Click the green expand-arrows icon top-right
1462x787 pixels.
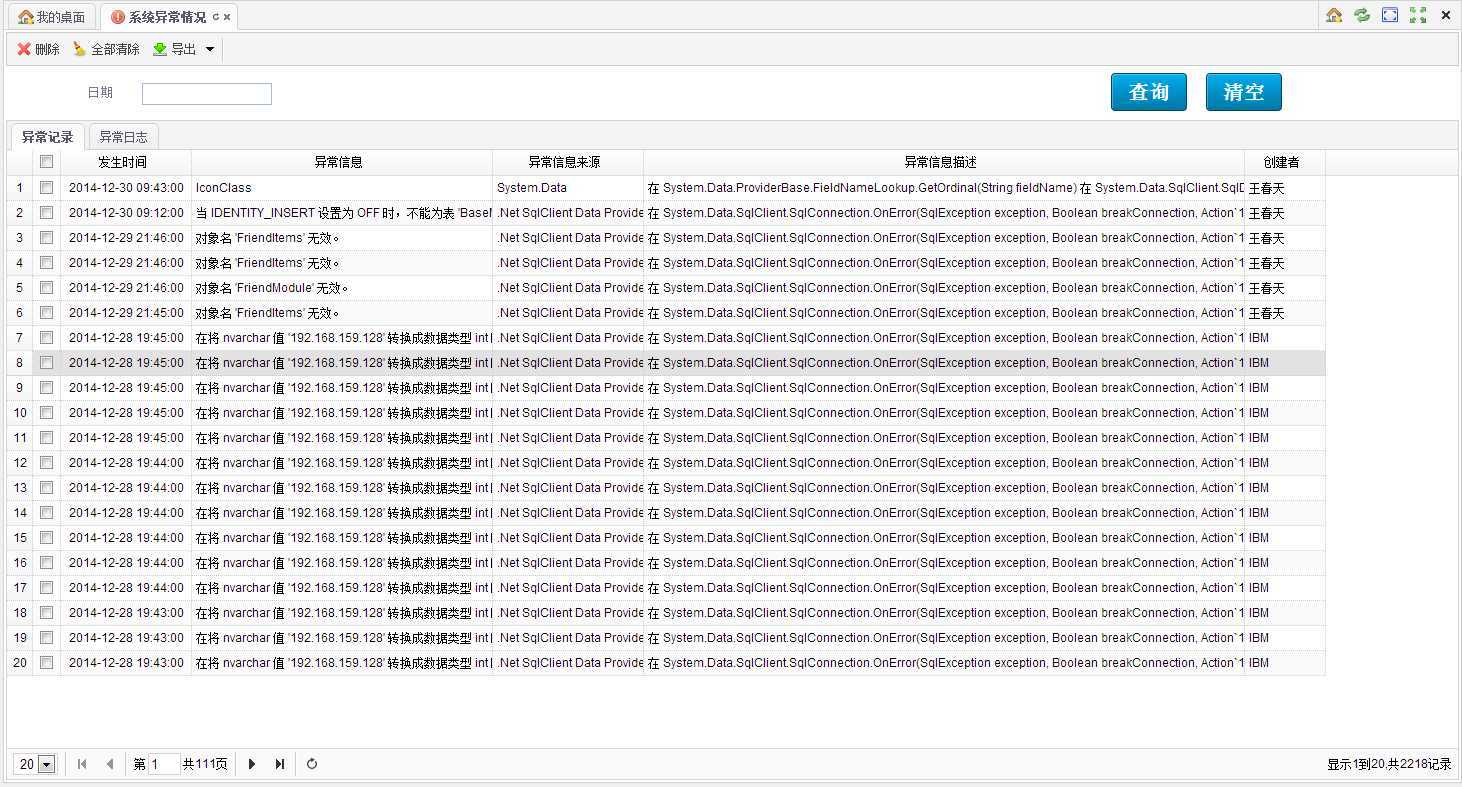click(1418, 15)
